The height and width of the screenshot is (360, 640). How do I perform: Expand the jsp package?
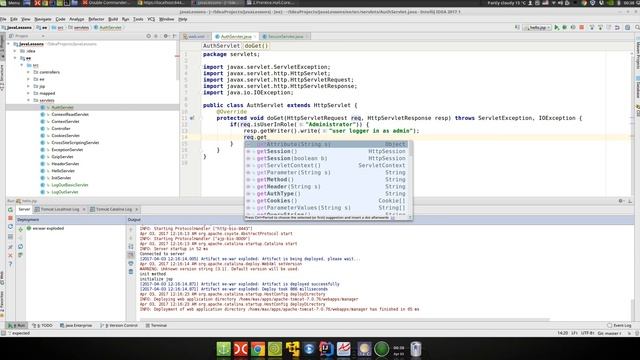click(x=29, y=87)
